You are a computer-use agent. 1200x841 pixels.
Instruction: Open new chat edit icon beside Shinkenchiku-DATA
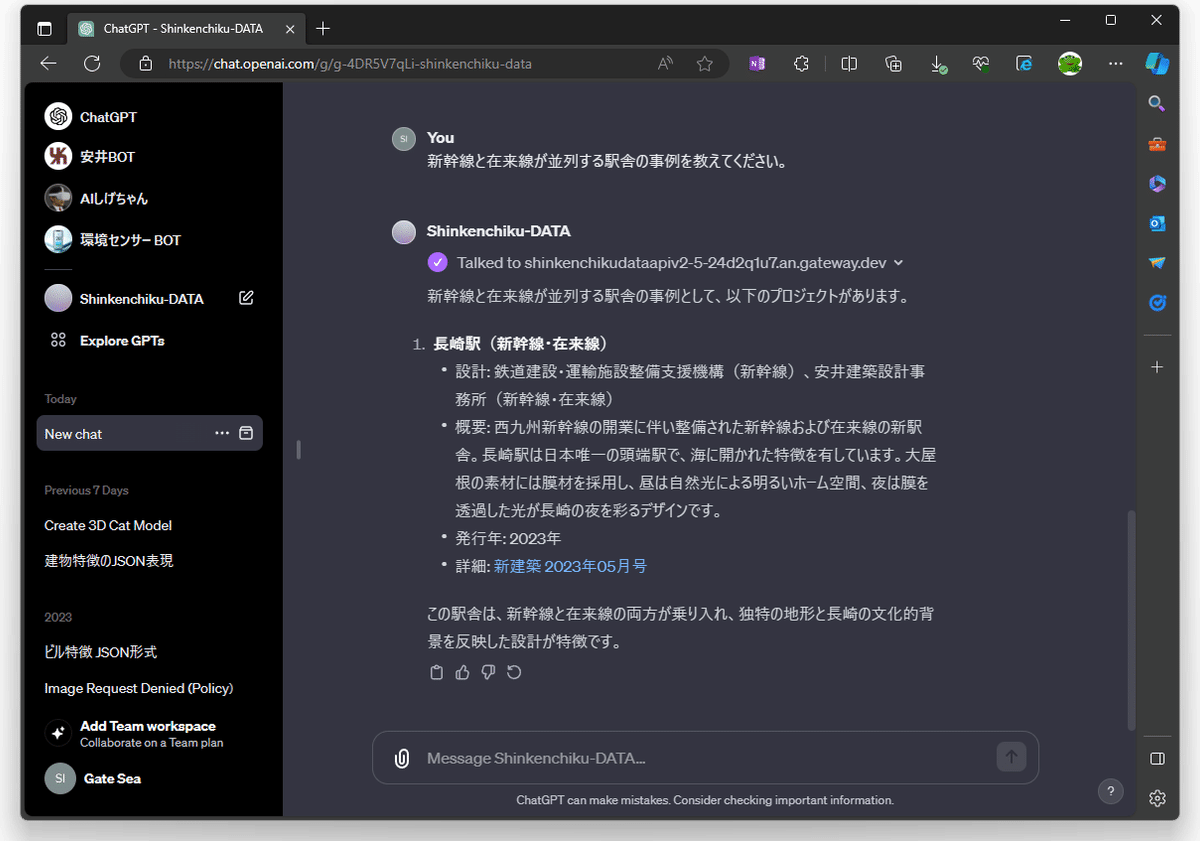click(x=246, y=298)
